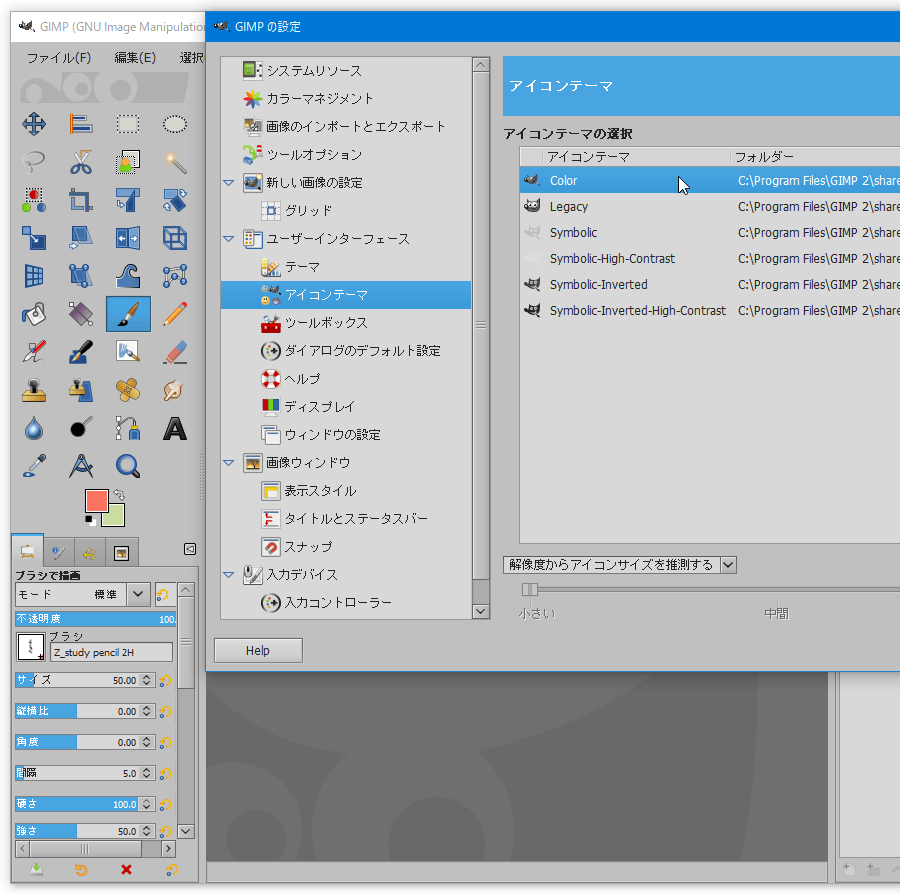The height and width of the screenshot is (894, 900).
Task: Choose the Gradient tool
Action: coord(81,314)
